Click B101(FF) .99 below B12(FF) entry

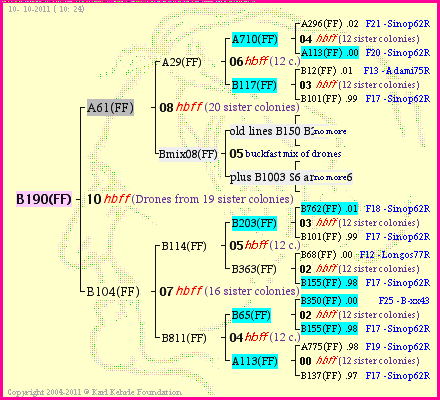coord(329,99)
